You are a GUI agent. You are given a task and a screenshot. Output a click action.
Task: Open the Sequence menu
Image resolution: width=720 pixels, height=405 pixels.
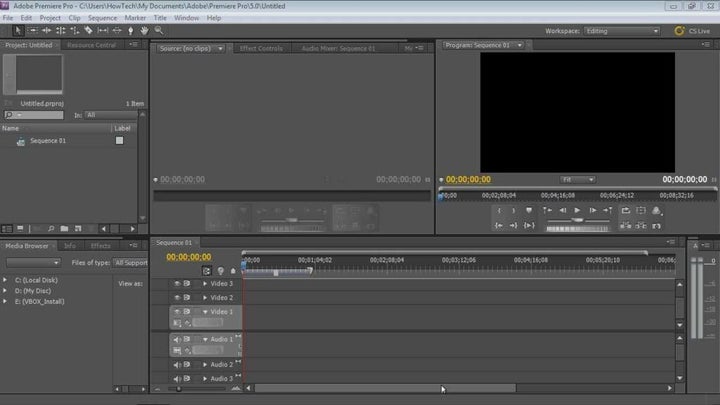101,18
